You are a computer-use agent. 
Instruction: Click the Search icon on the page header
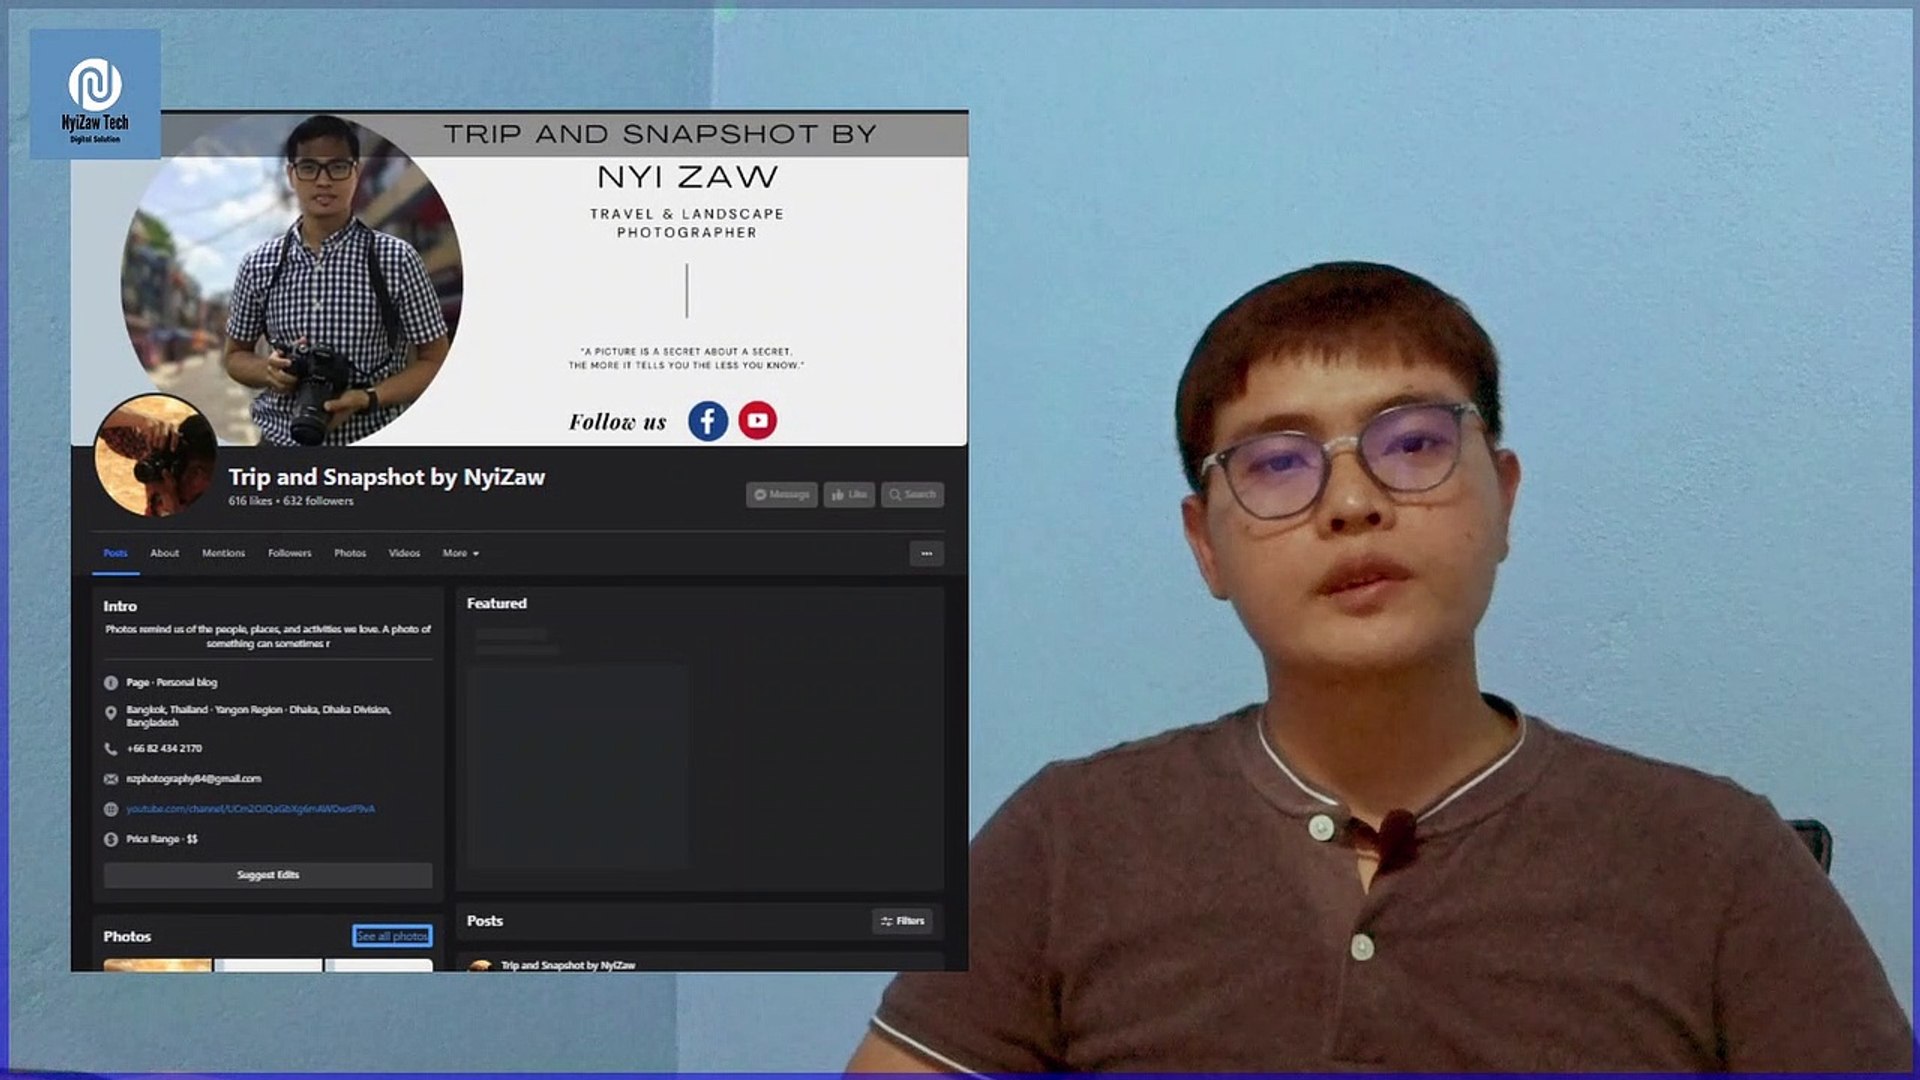912,494
